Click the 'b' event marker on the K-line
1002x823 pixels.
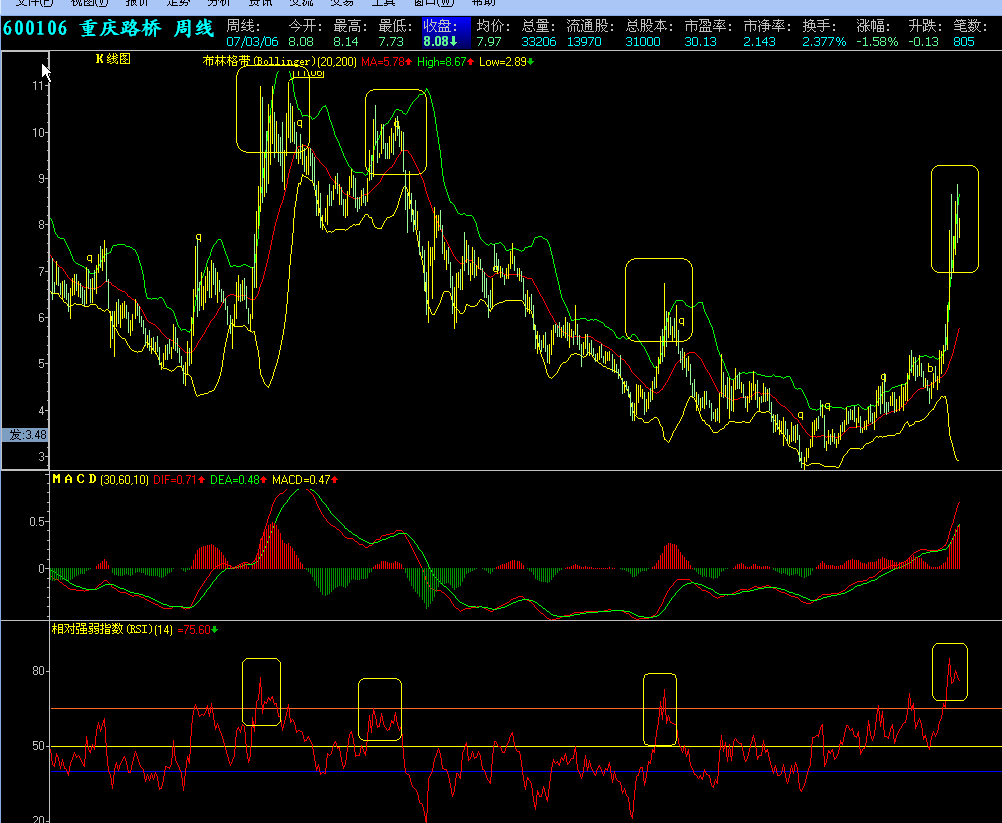(x=930, y=369)
